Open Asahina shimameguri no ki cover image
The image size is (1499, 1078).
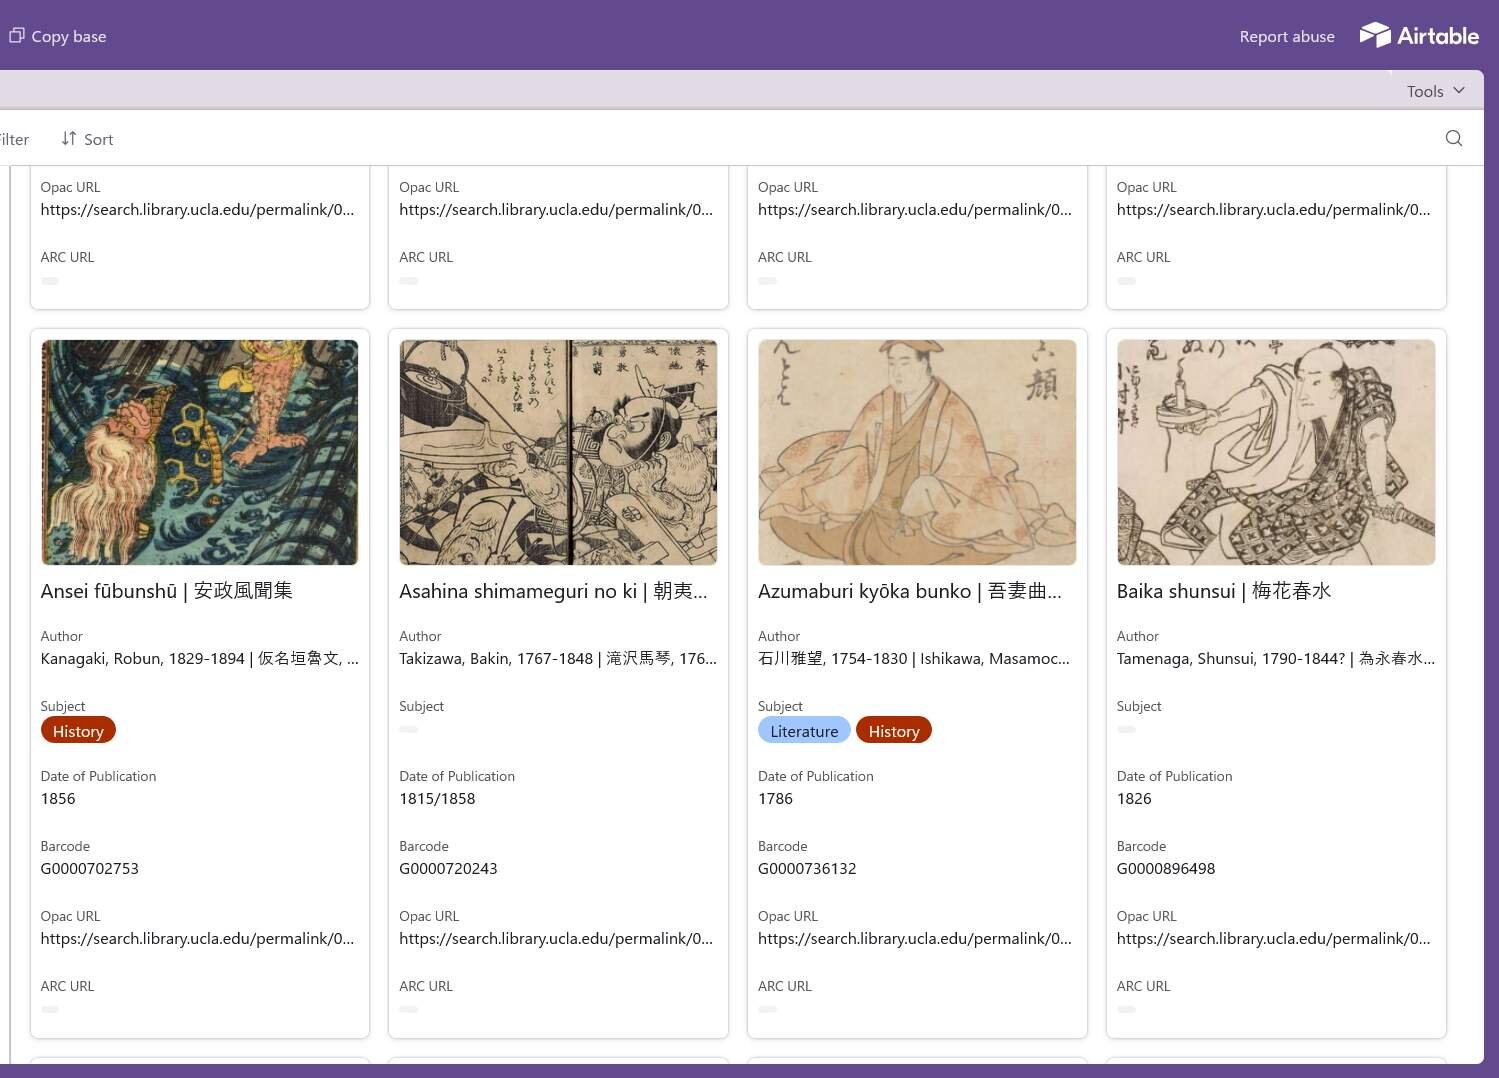pos(558,452)
